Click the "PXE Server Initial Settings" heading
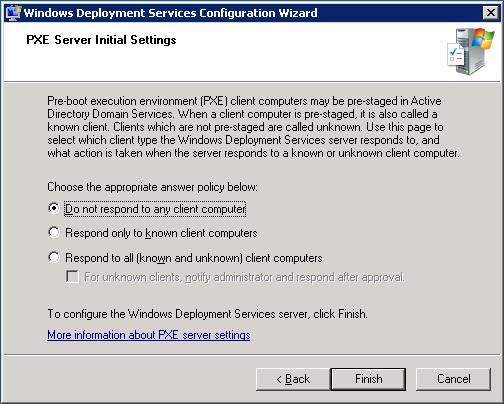 coord(101,40)
